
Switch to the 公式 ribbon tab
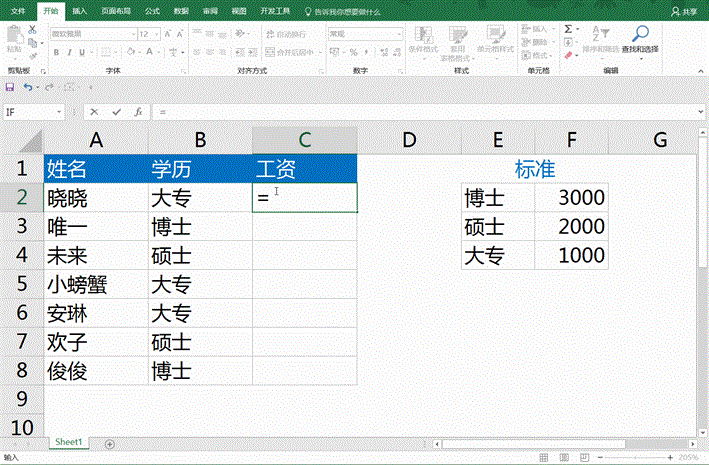point(152,11)
